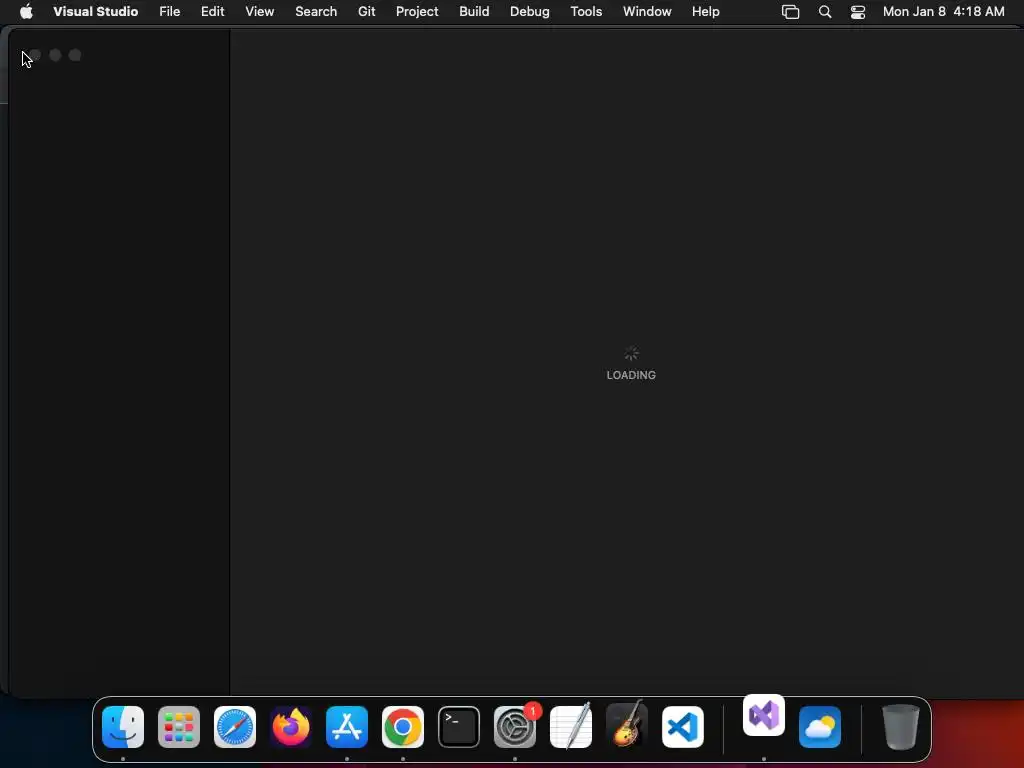Open the View menu
This screenshot has width=1024, height=768.
[x=259, y=12]
